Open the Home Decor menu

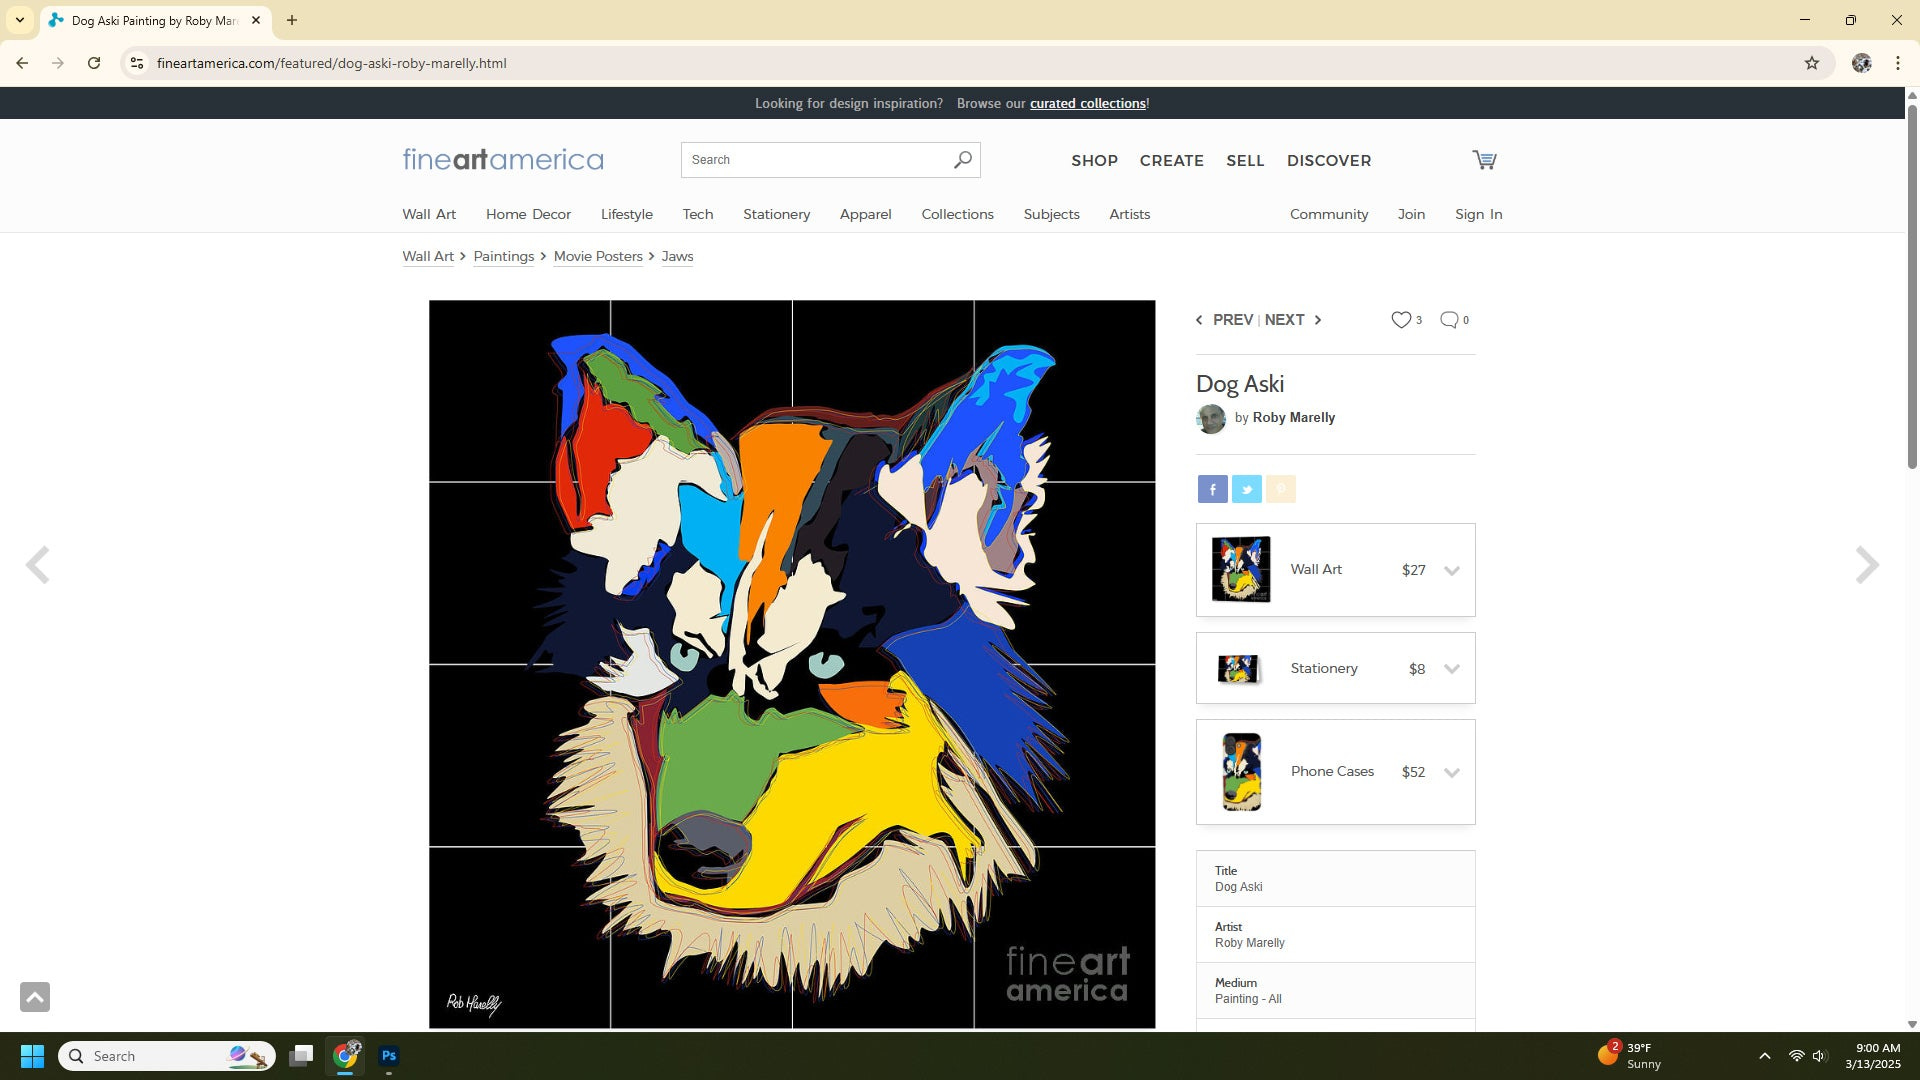[528, 214]
